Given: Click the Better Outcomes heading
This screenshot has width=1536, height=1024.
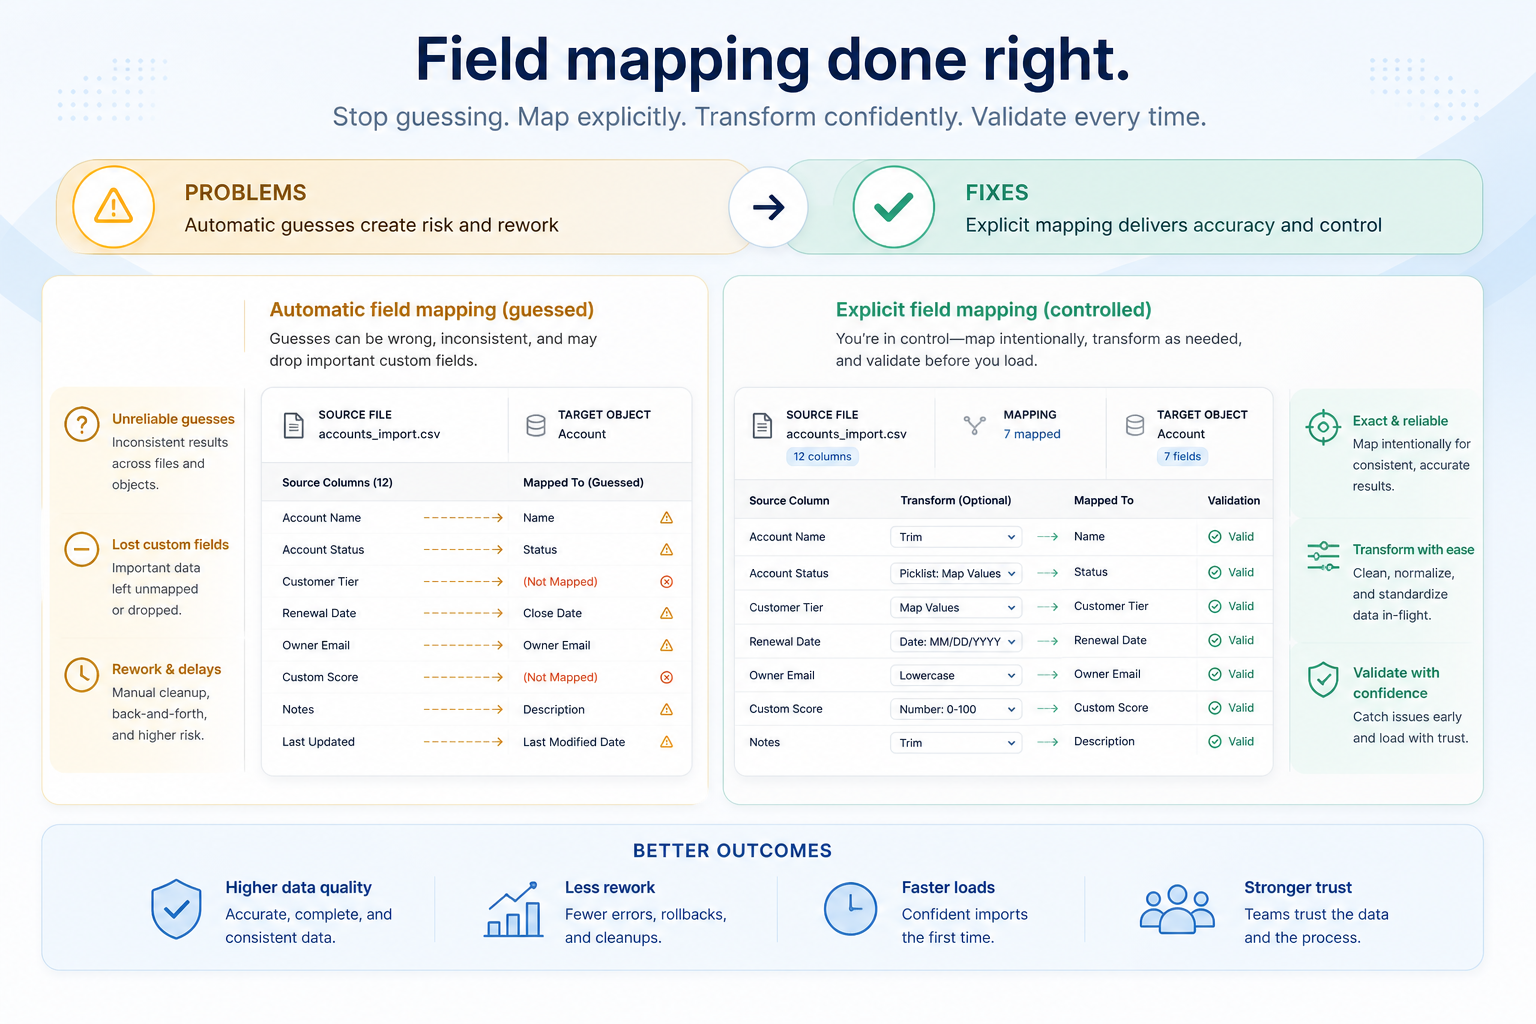Looking at the screenshot, I should click(732, 851).
